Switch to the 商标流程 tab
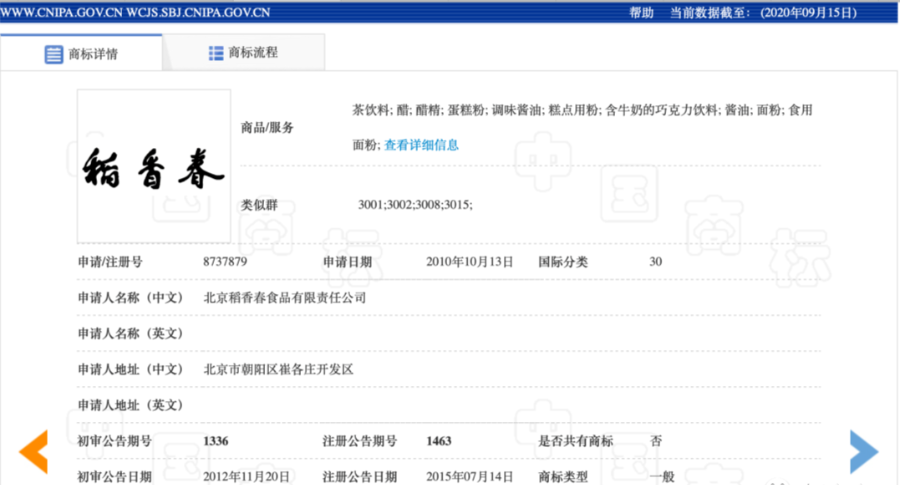 pyautogui.click(x=244, y=53)
